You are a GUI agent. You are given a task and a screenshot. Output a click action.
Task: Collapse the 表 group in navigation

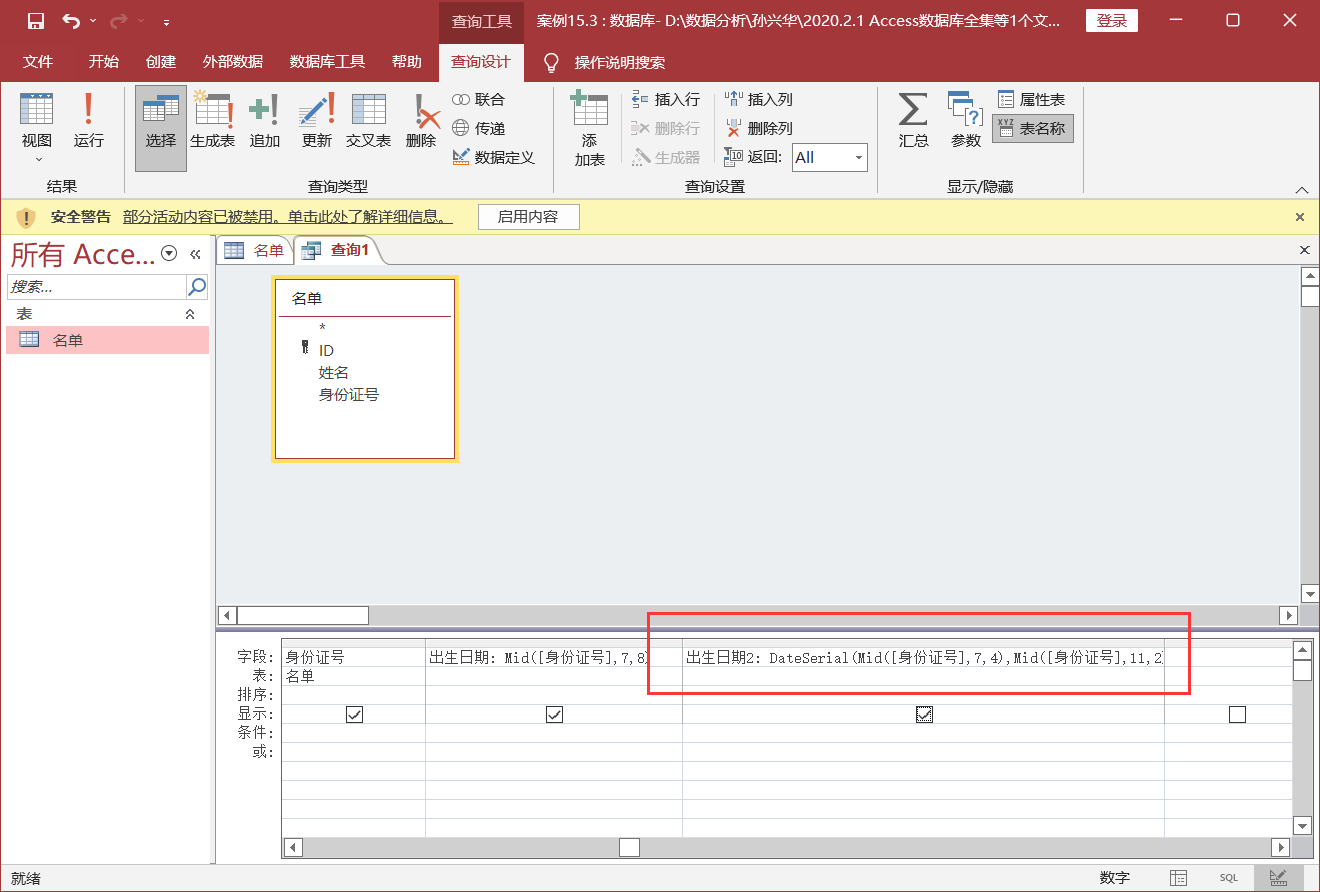[190, 314]
